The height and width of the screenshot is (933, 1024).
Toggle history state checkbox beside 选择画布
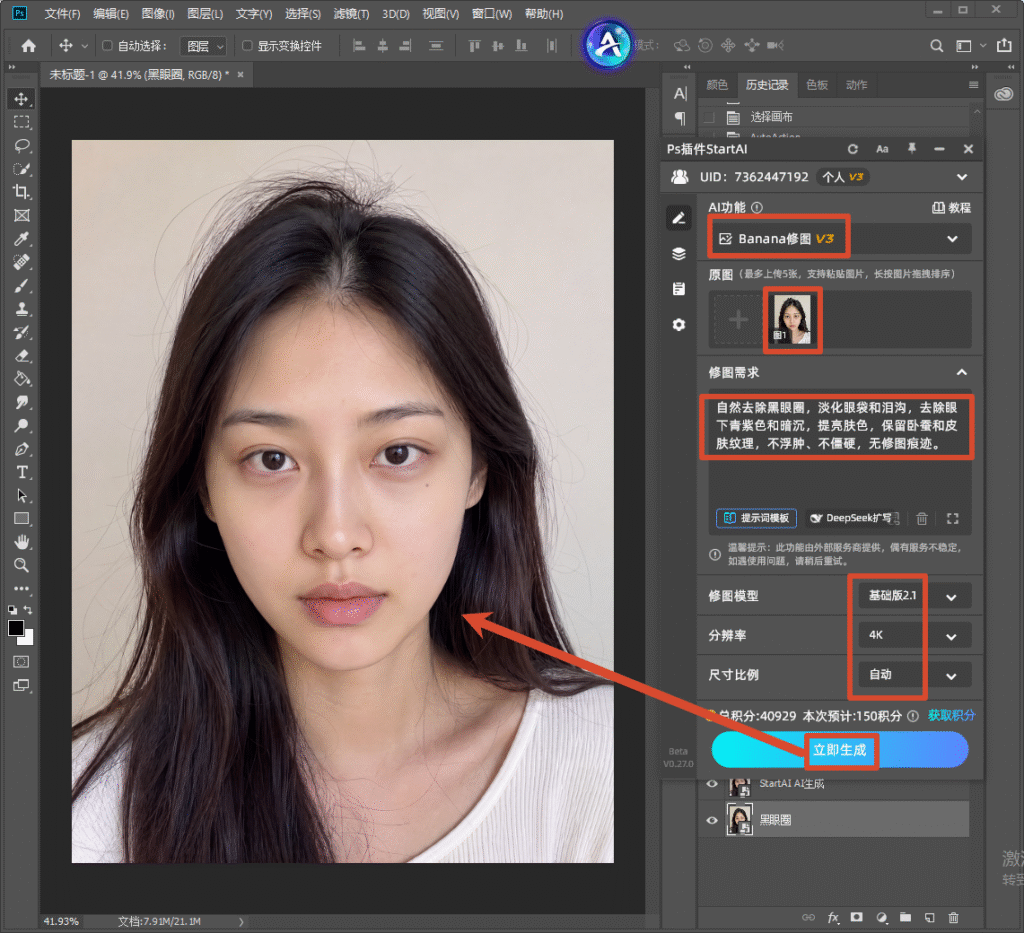click(x=709, y=118)
